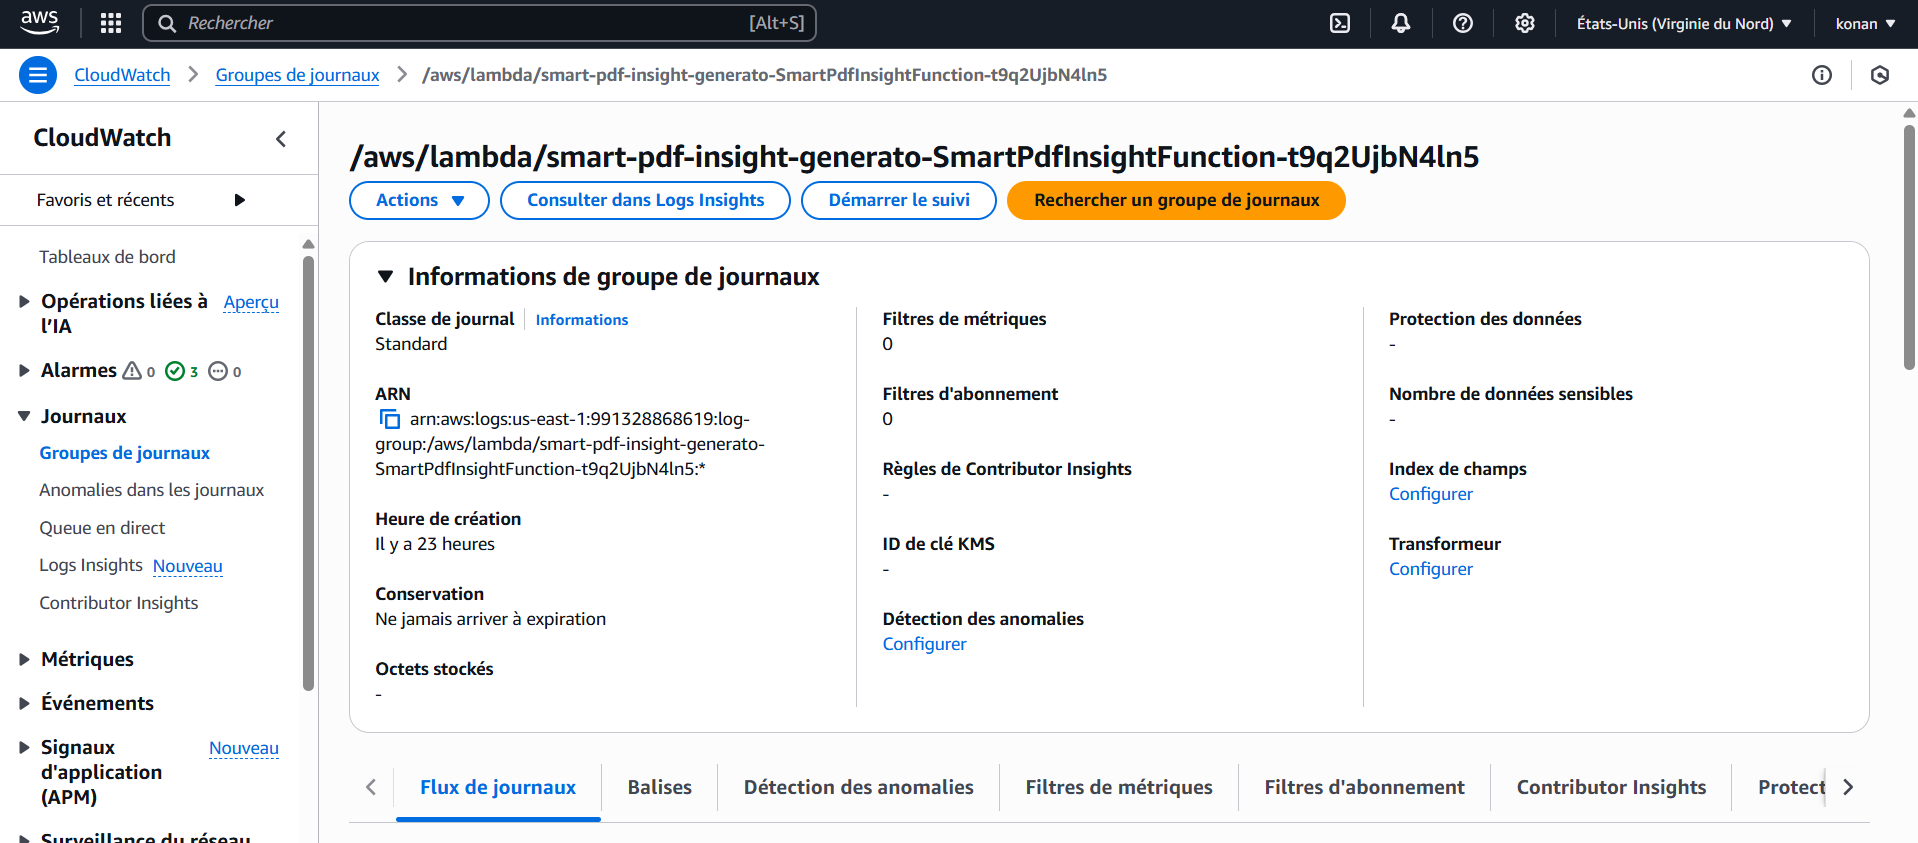The height and width of the screenshot is (843, 1918).
Task: Click the ARN value text
Action: pyautogui.click(x=569, y=444)
